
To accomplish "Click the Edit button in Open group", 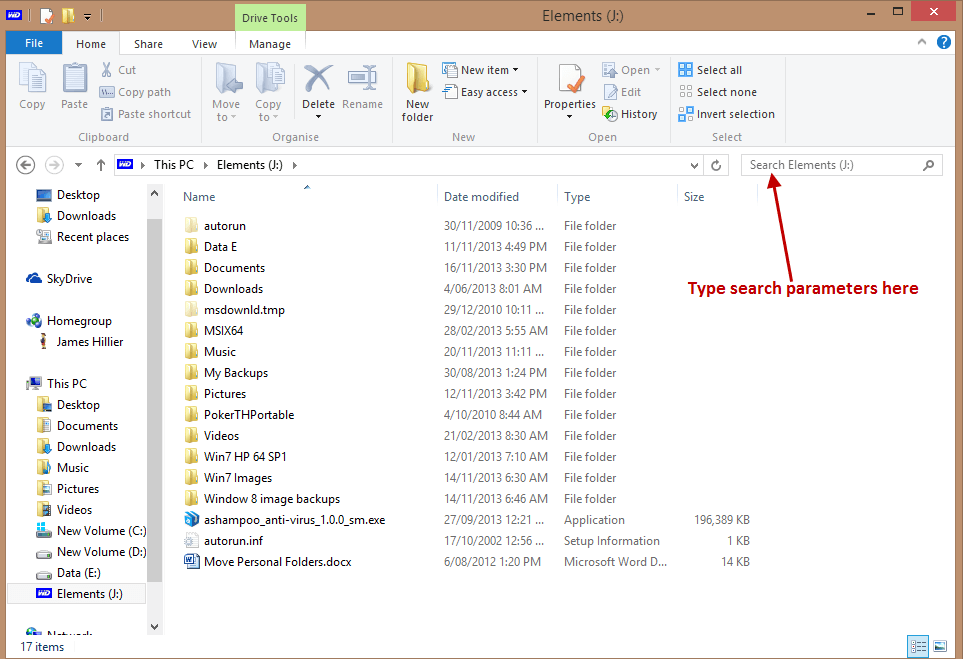I will click(x=623, y=92).
